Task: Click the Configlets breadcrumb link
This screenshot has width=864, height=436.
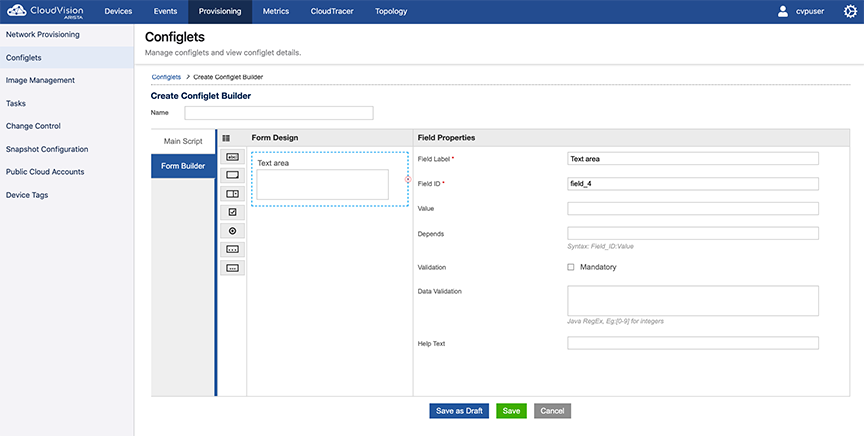Action: 166,77
